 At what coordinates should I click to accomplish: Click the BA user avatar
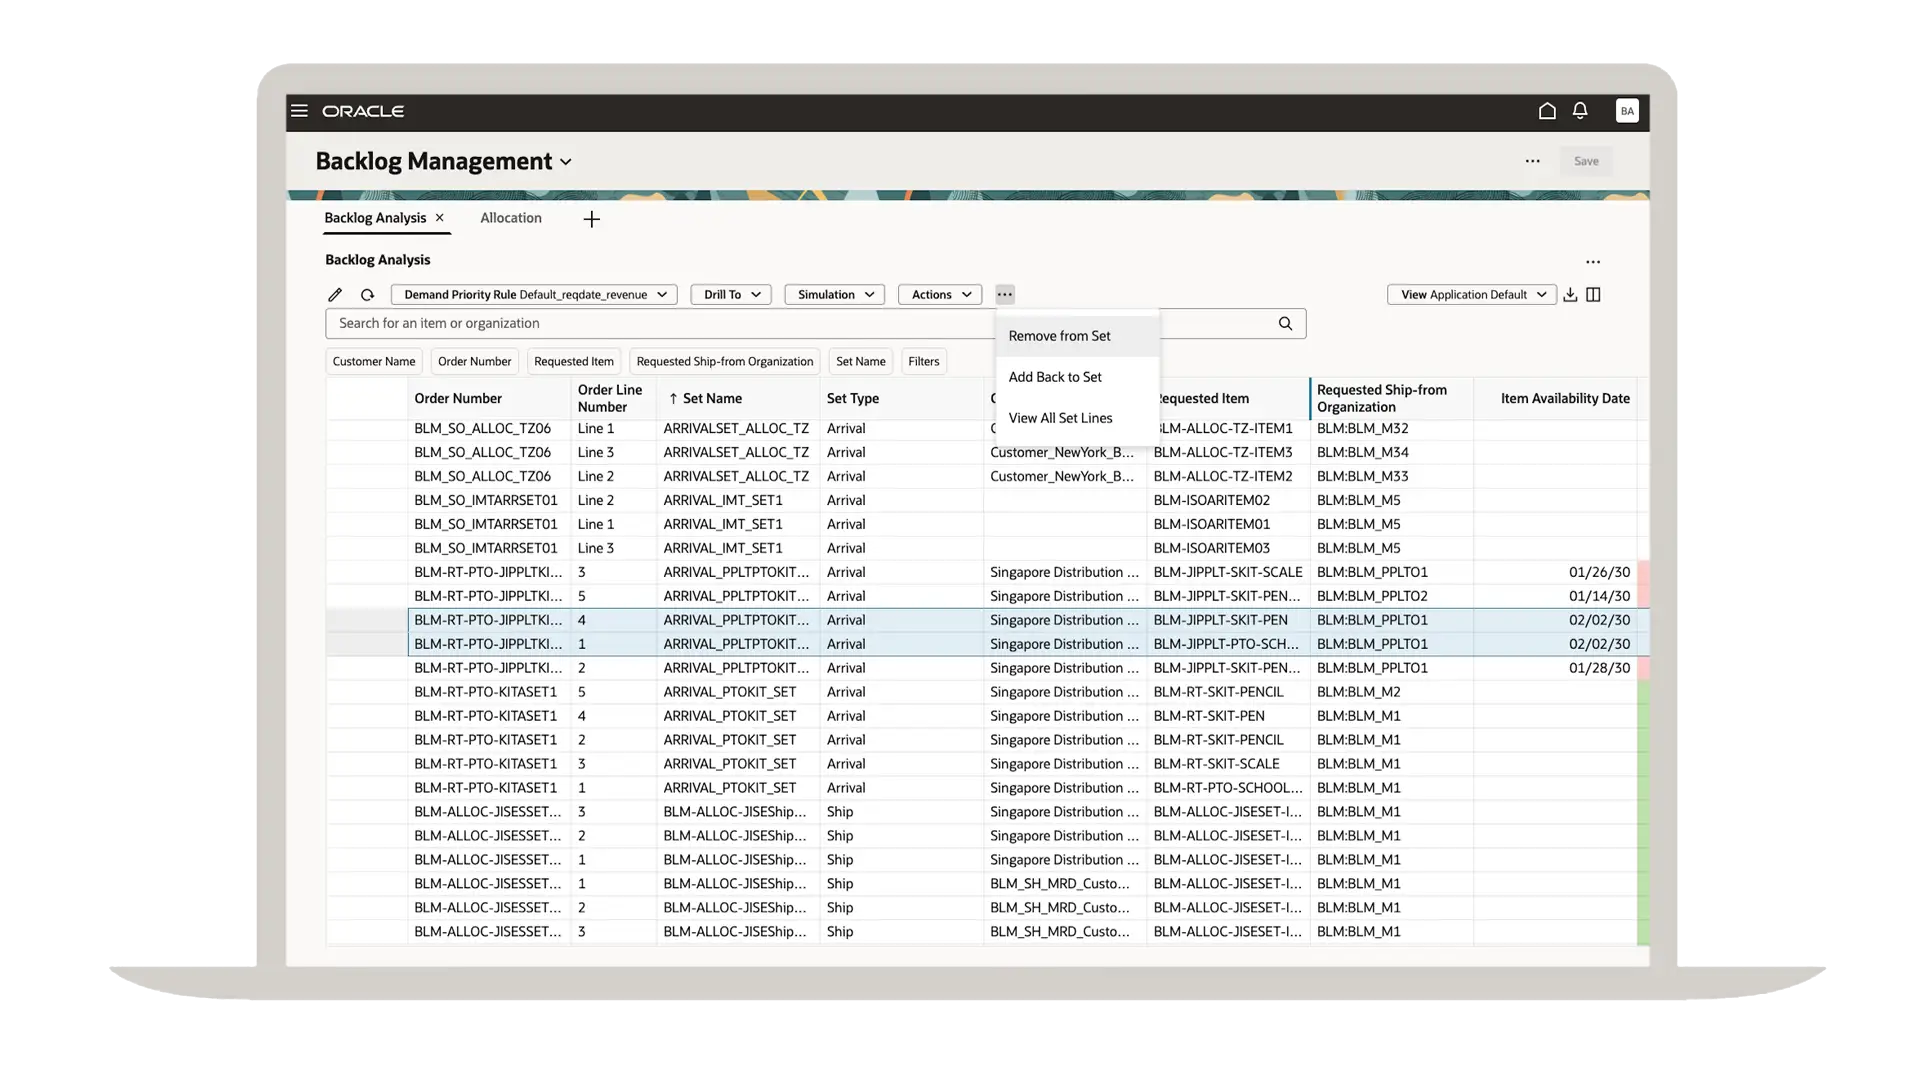[1627, 111]
